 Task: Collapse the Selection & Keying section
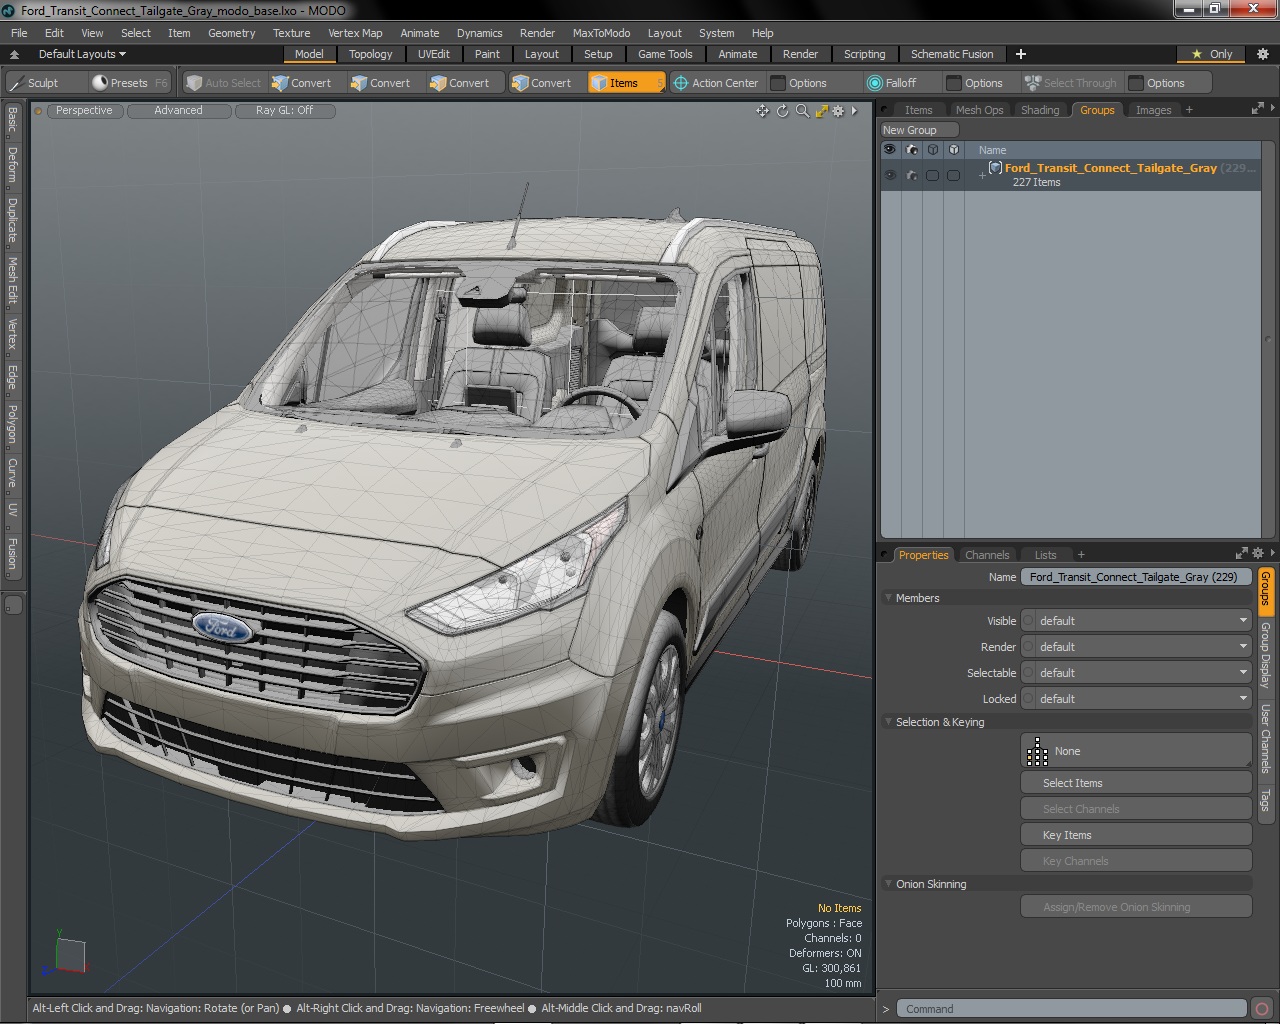tap(888, 722)
